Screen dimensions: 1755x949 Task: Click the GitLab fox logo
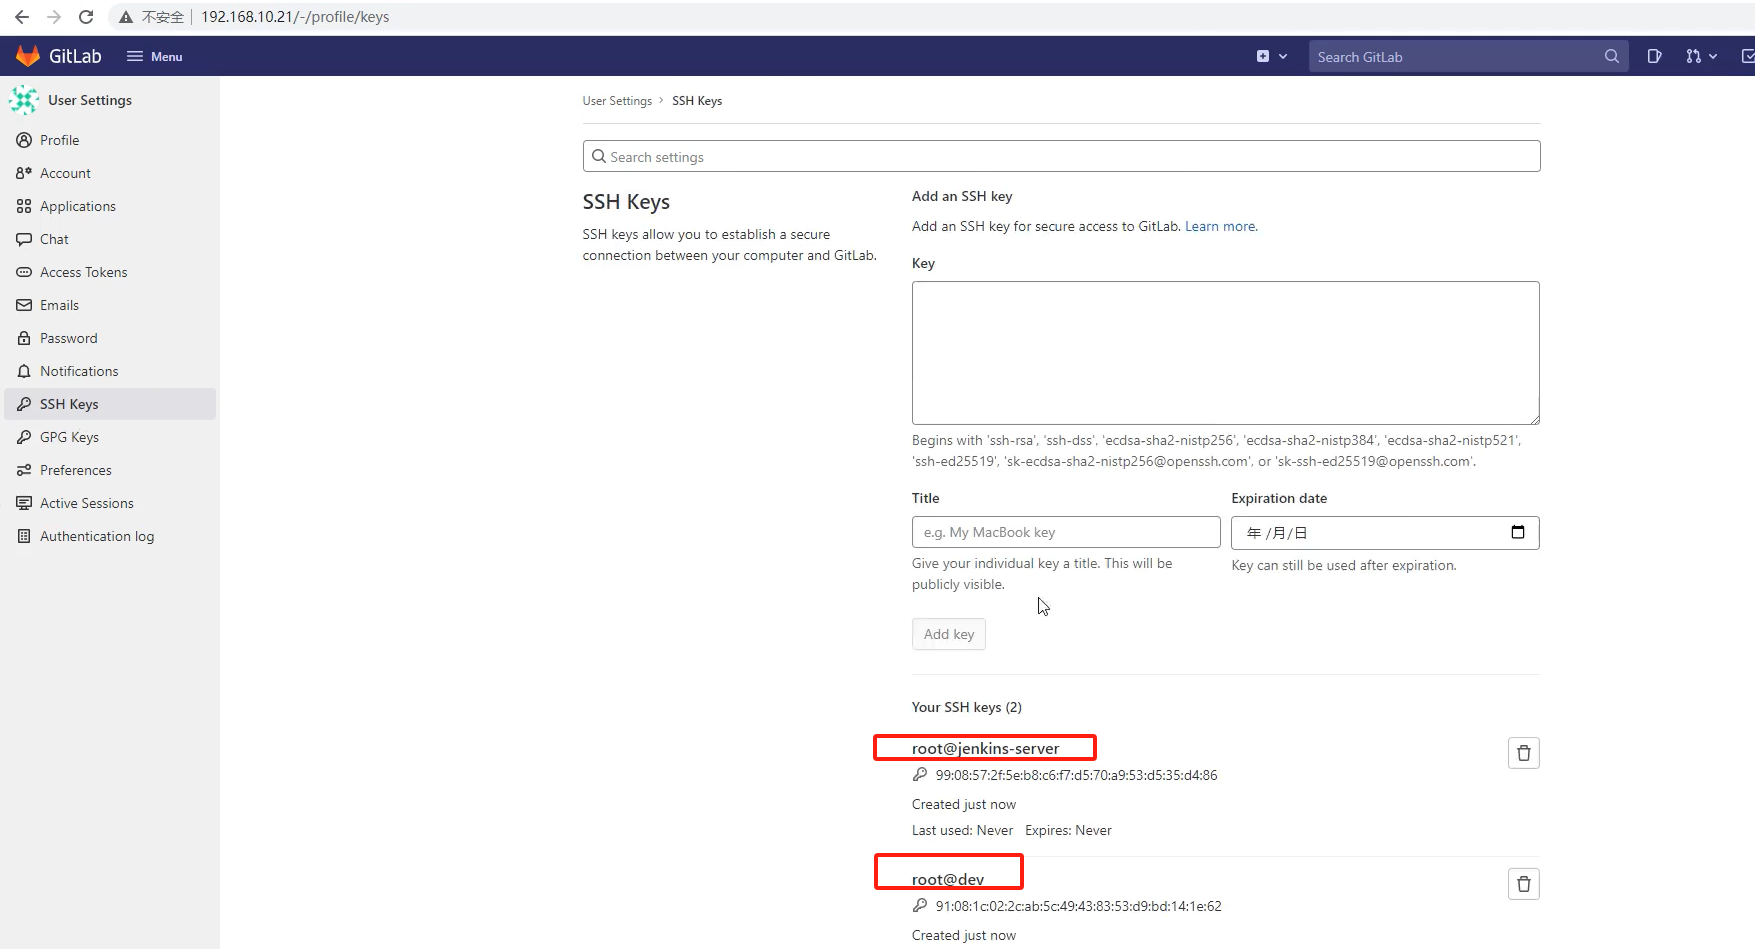pyautogui.click(x=28, y=56)
